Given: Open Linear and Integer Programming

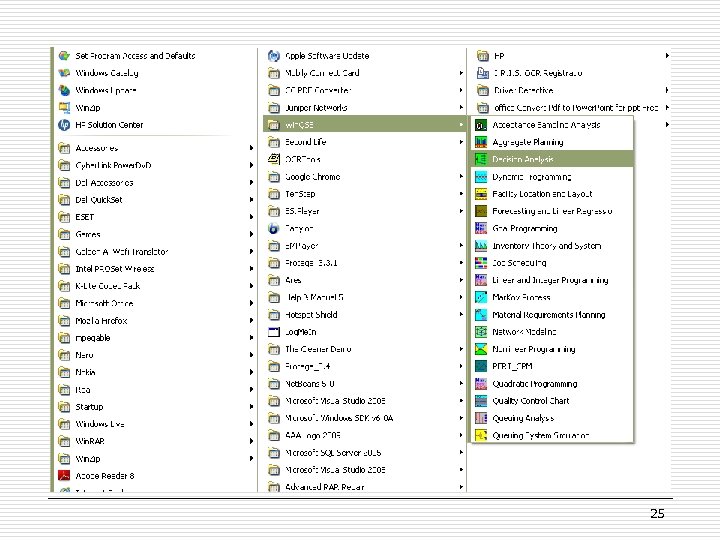Looking at the screenshot, I should point(549,281).
